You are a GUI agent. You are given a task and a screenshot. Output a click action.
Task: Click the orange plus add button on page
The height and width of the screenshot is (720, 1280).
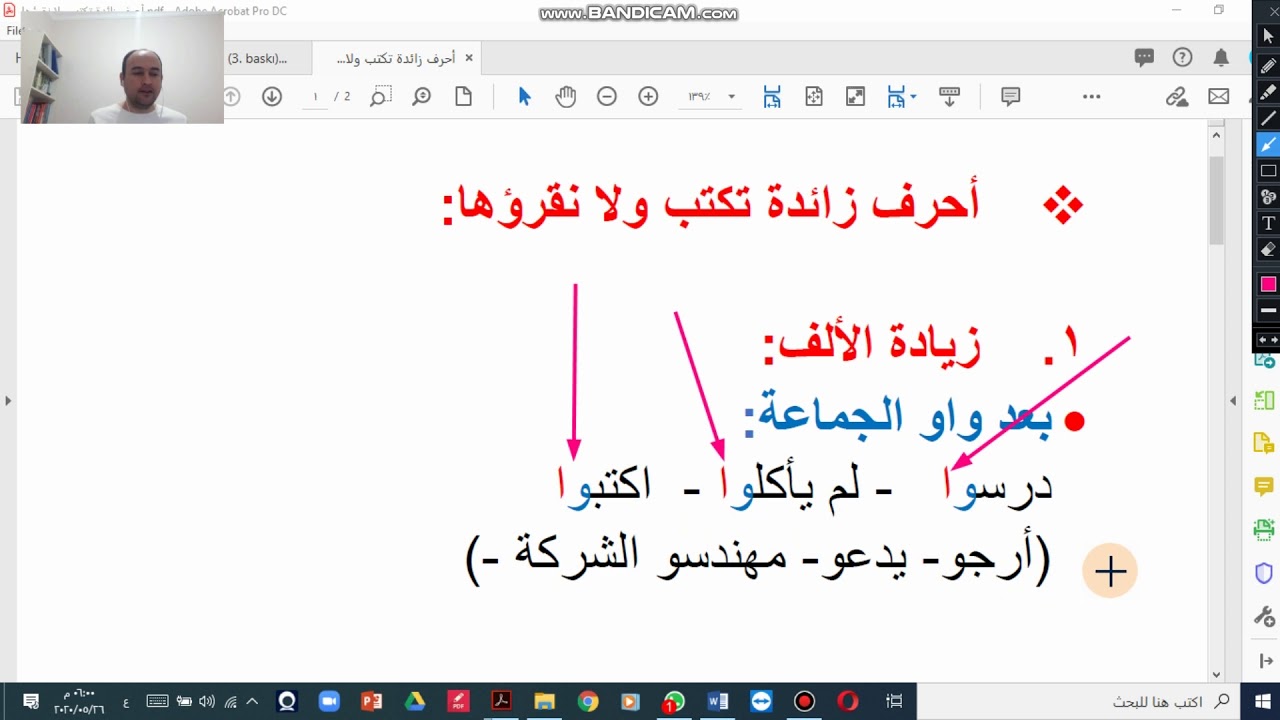pos(1110,571)
